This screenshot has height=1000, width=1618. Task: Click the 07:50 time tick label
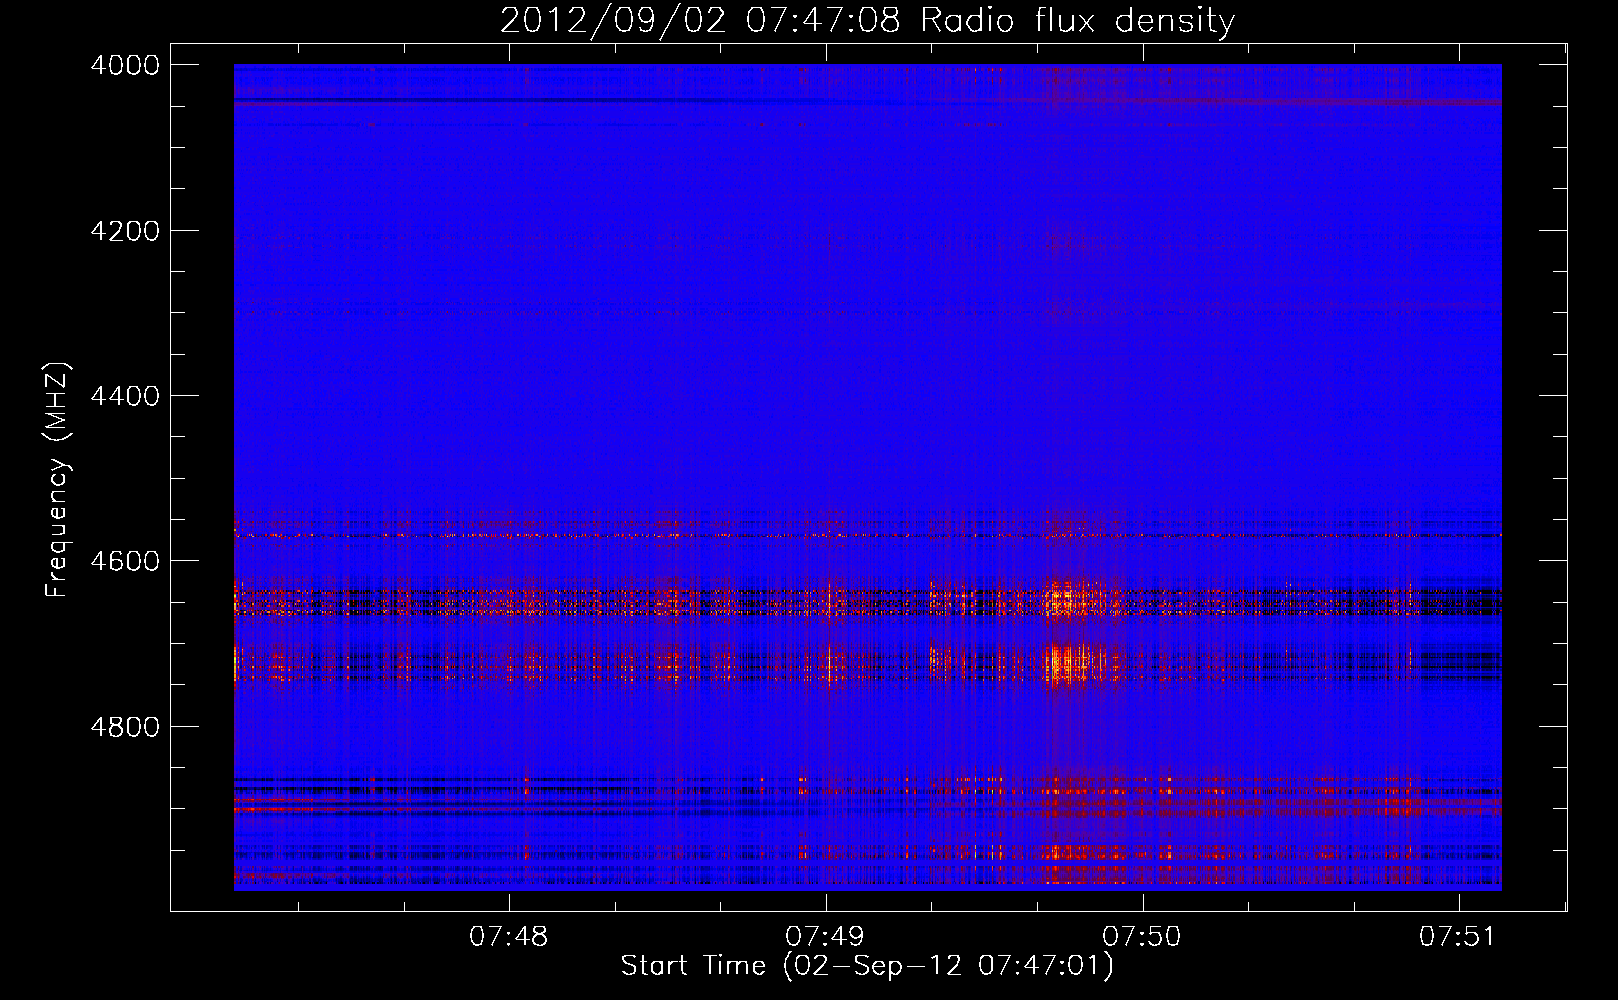tap(1142, 936)
